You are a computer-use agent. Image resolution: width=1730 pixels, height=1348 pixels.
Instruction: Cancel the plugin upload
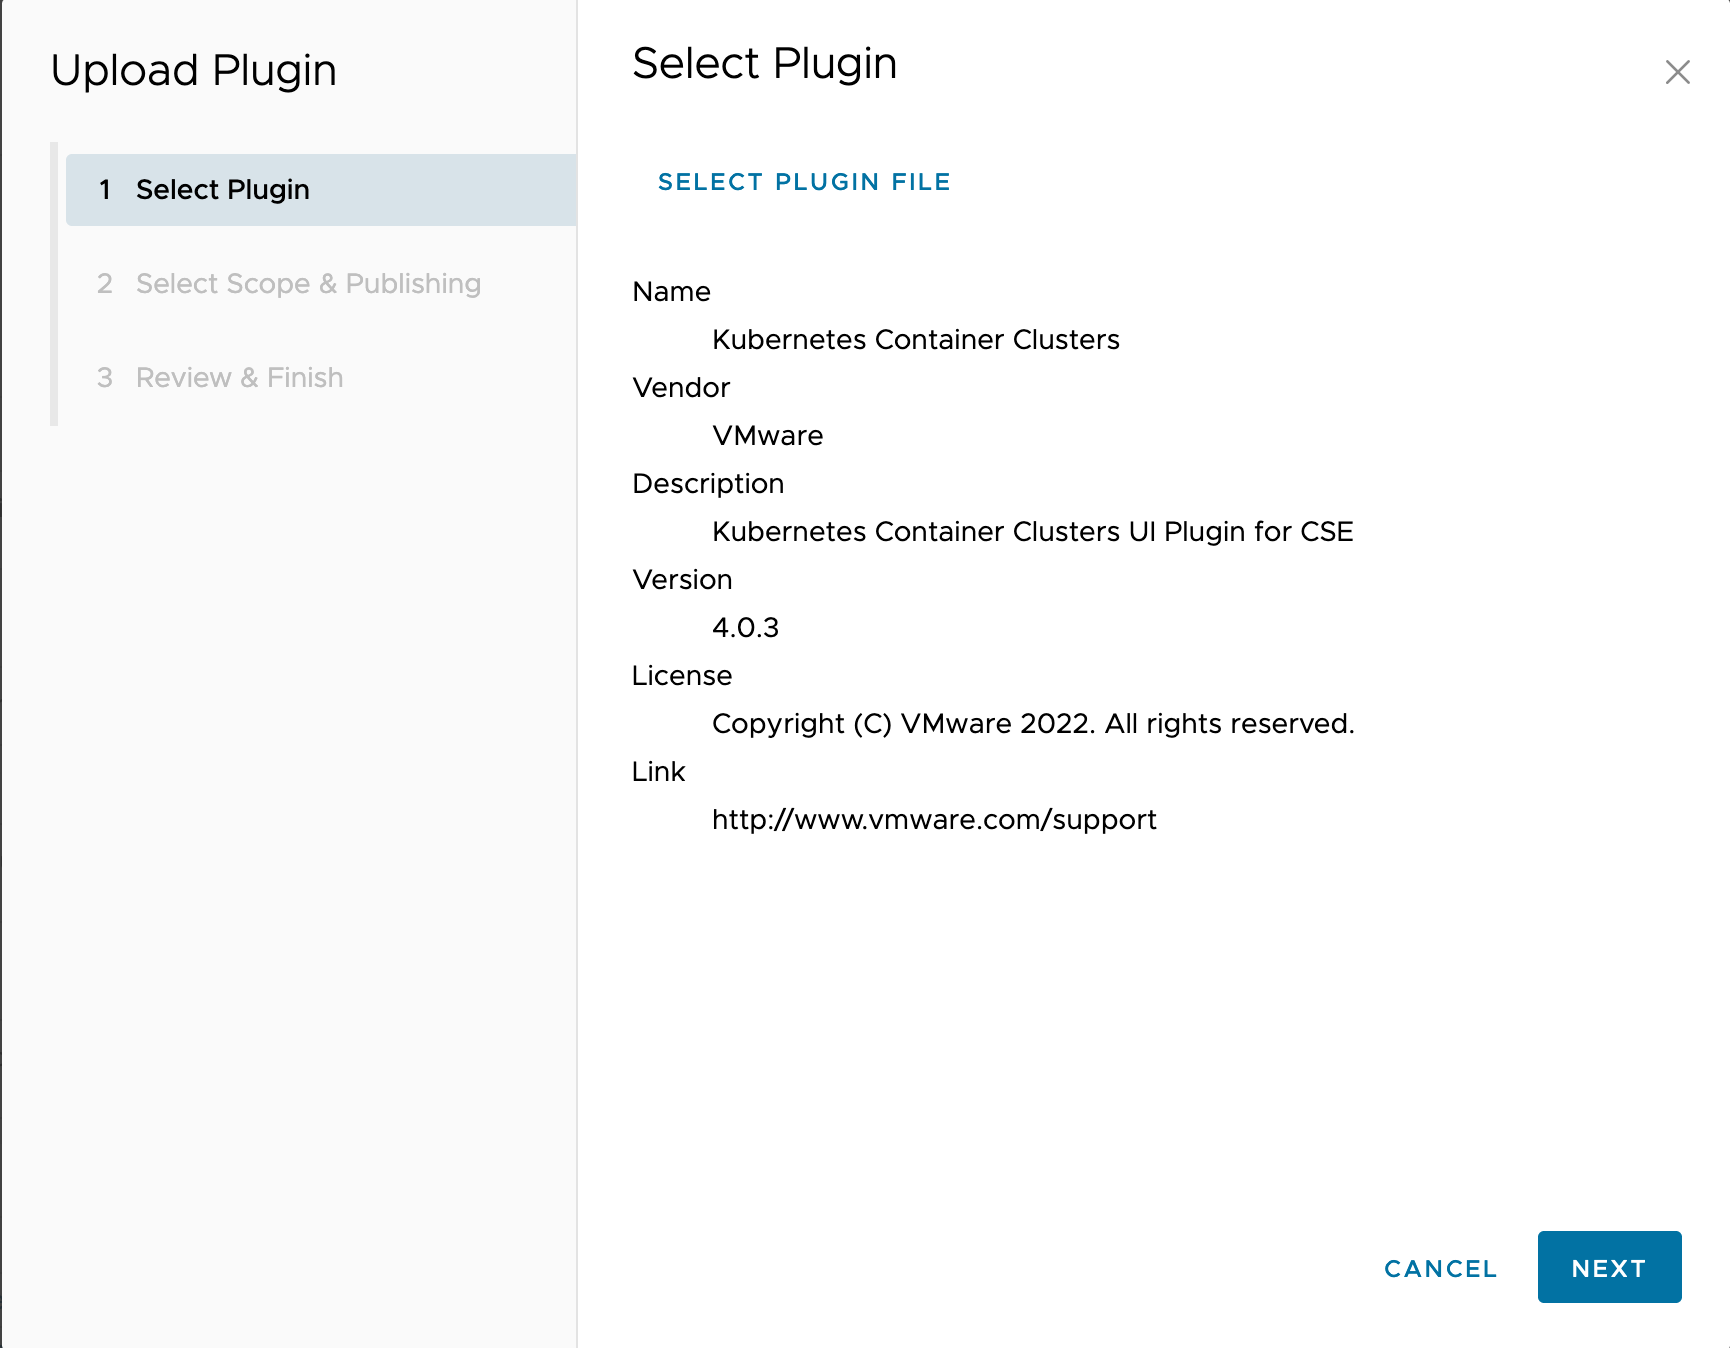1440,1268
